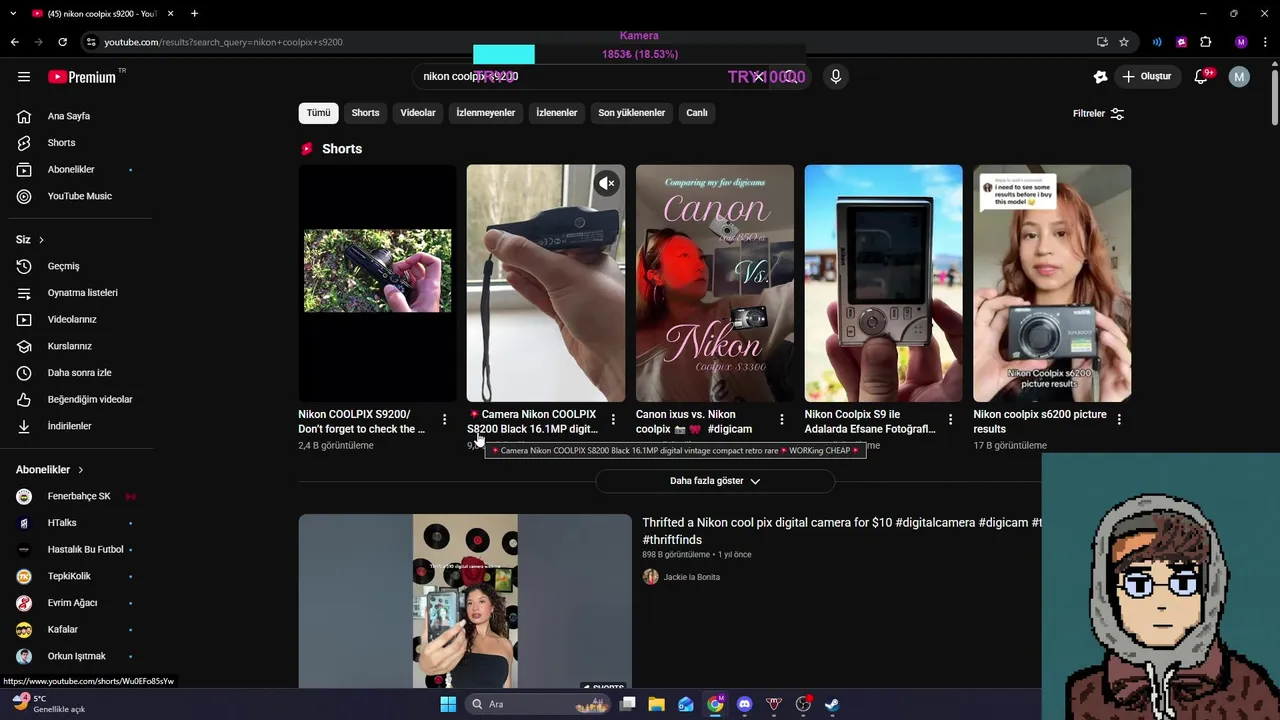This screenshot has height=720, width=1280.
Task: Open new browser tab
Action: coord(194,13)
